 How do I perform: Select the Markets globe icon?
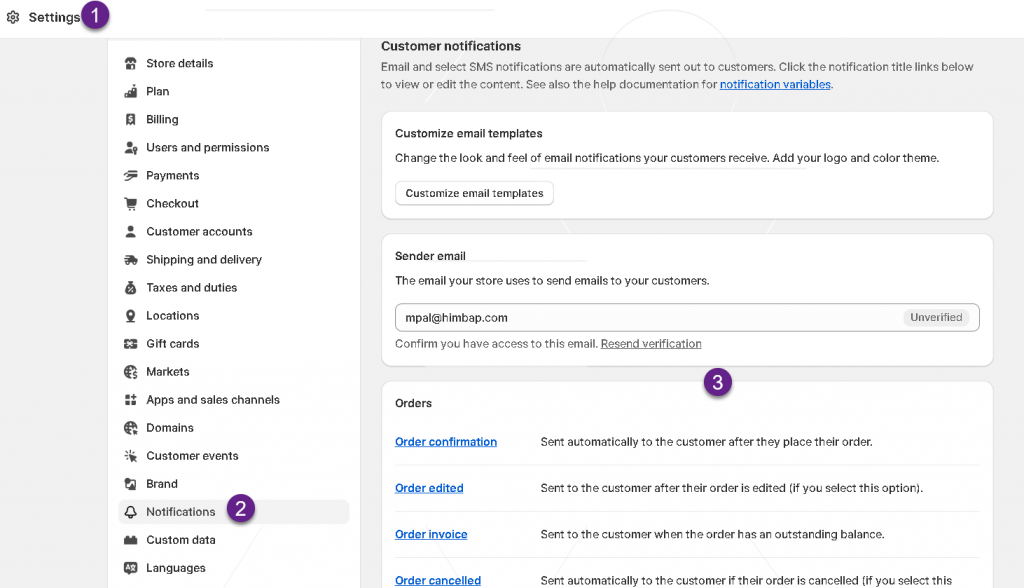(130, 371)
